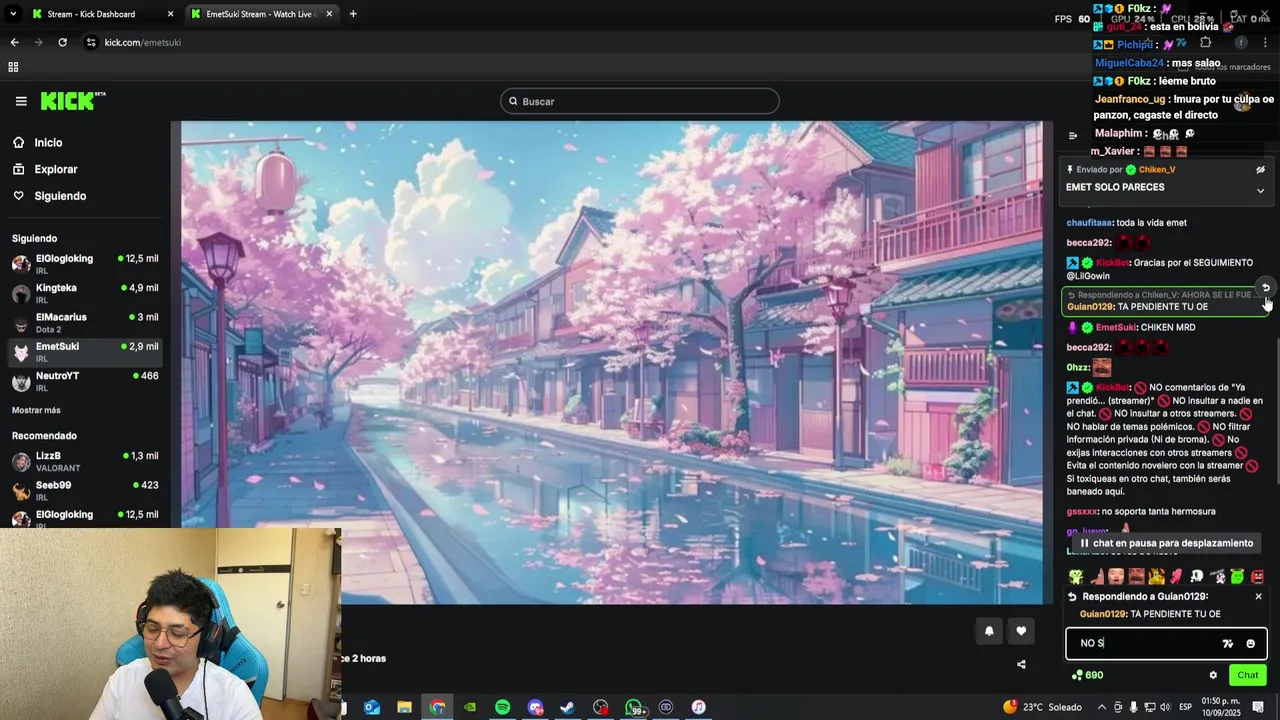Click gssxxx username in chat

point(1082,511)
